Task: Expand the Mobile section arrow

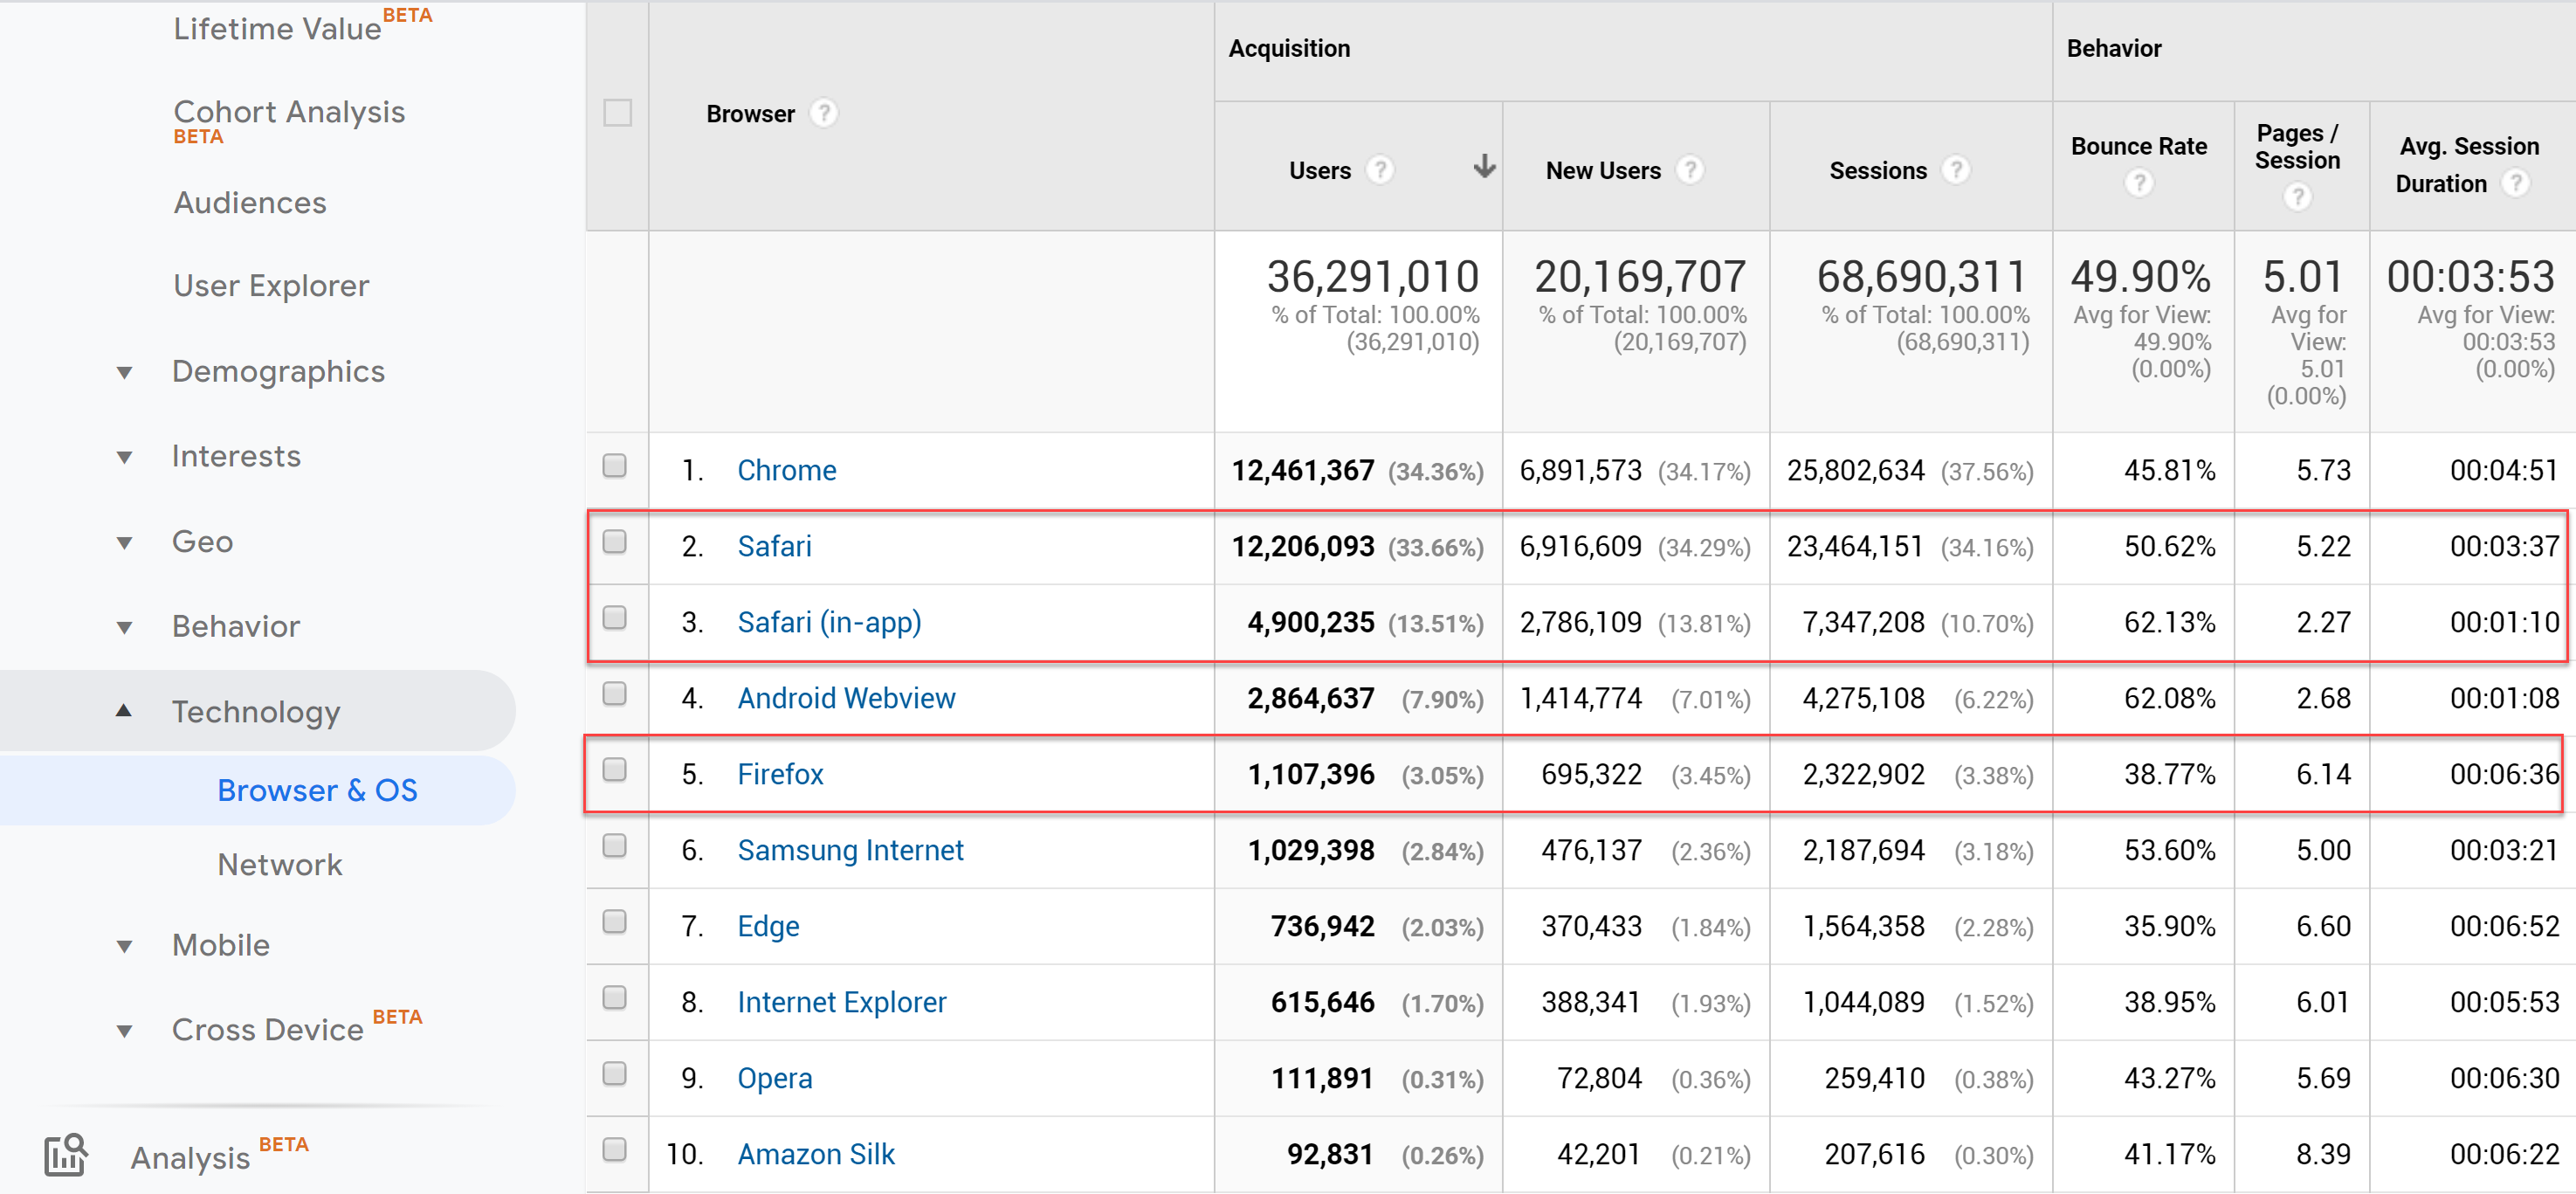Action: click(124, 946)
